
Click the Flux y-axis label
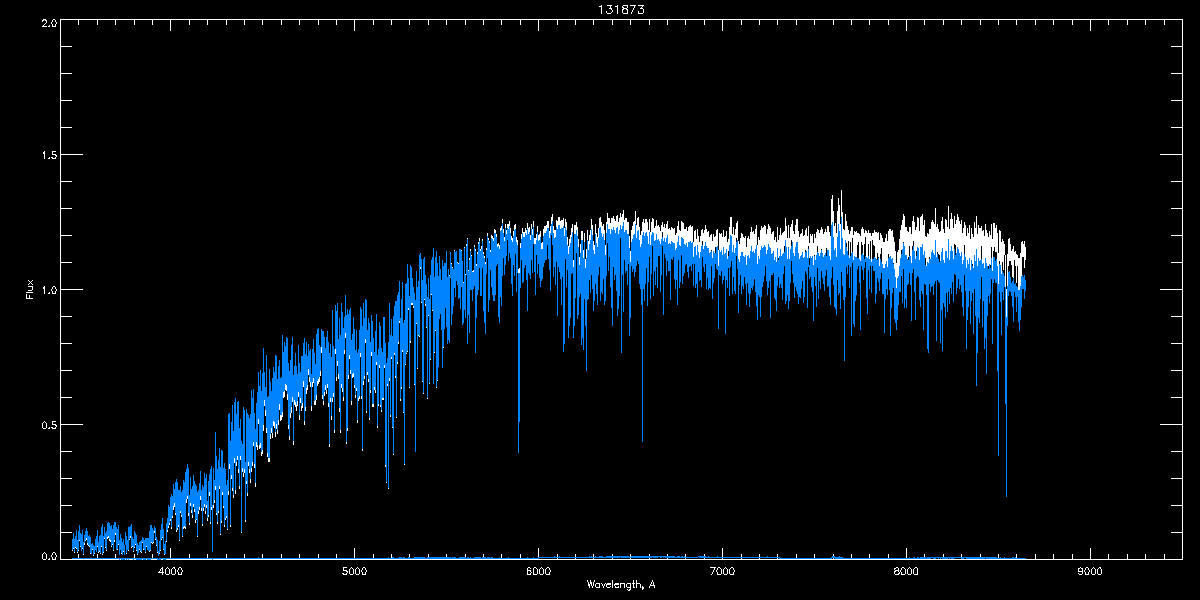pos(30,289)
